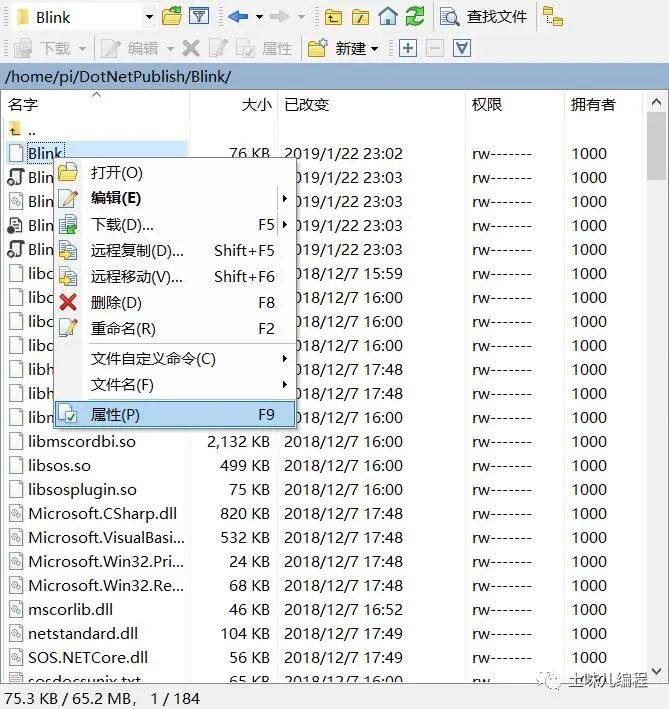Click the path bar /home/pi/DotNetPublish/Blink/
Screen dimensions: 669x709
[334, 76]
